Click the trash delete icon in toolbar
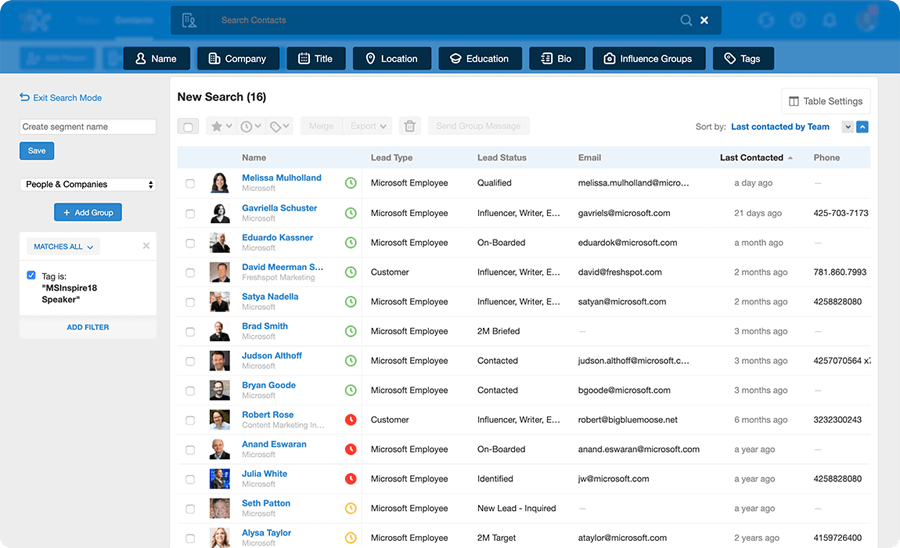The image size is (900, 548). click(410, 126)
